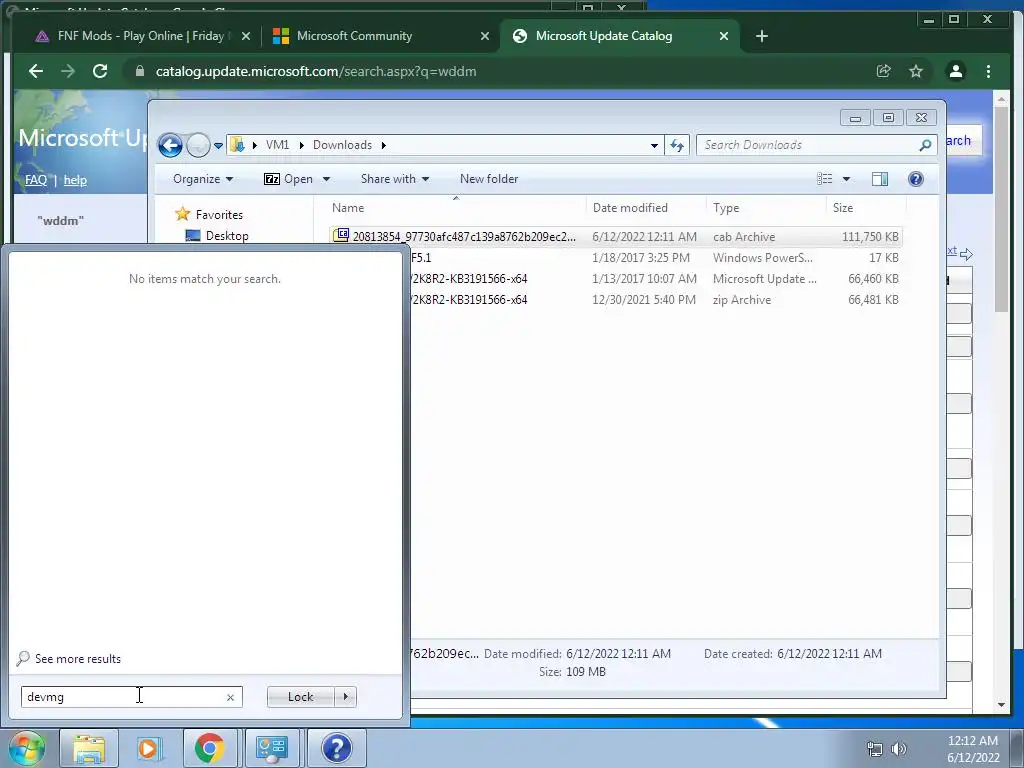Go back in Chrome browser history

[36, 71]
